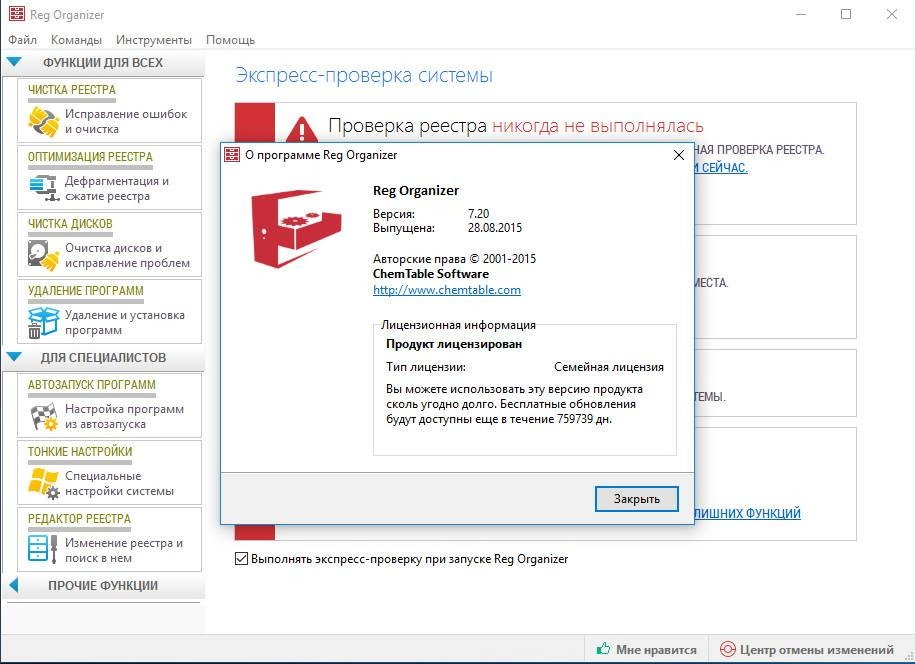Click Очистка дисков и исправление проблем
This screenshot has height=664, width=915.
(x=127, y=256)
